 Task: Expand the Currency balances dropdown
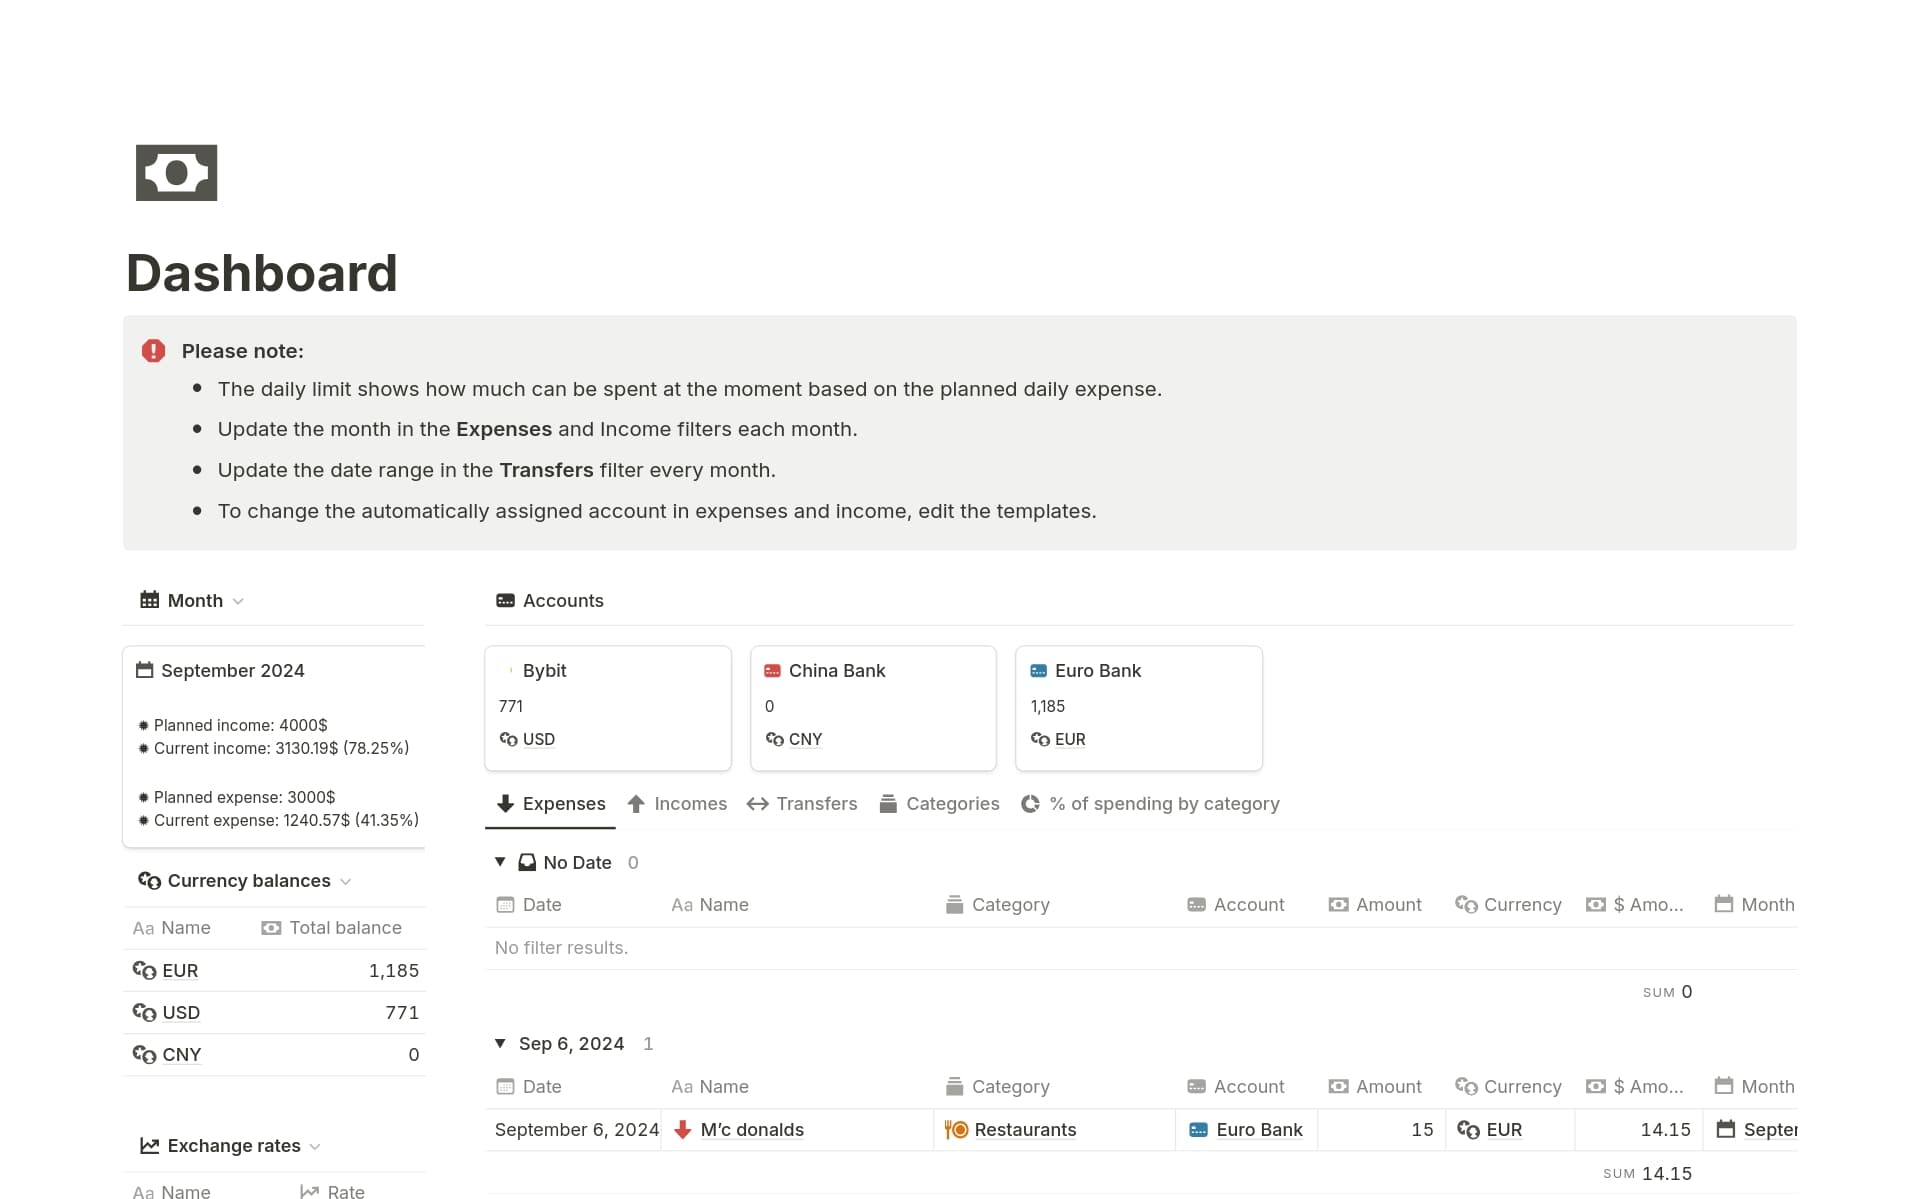[x=347, y=881]
